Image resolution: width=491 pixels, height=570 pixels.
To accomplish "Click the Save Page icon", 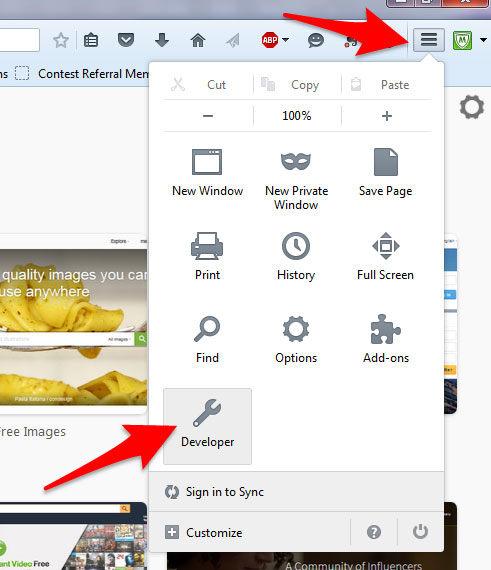I will click(386, 162).
